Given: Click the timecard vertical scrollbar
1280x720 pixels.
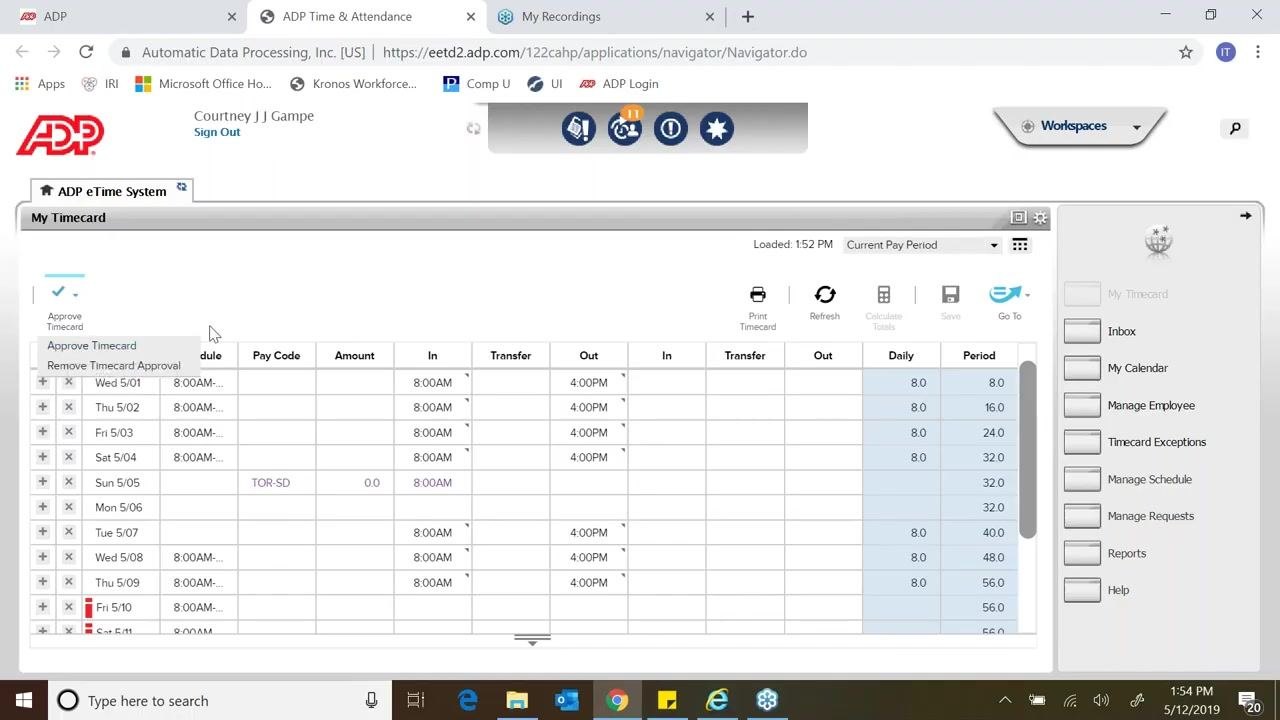Looking at the screenshot, I should tap(1028, 450).
